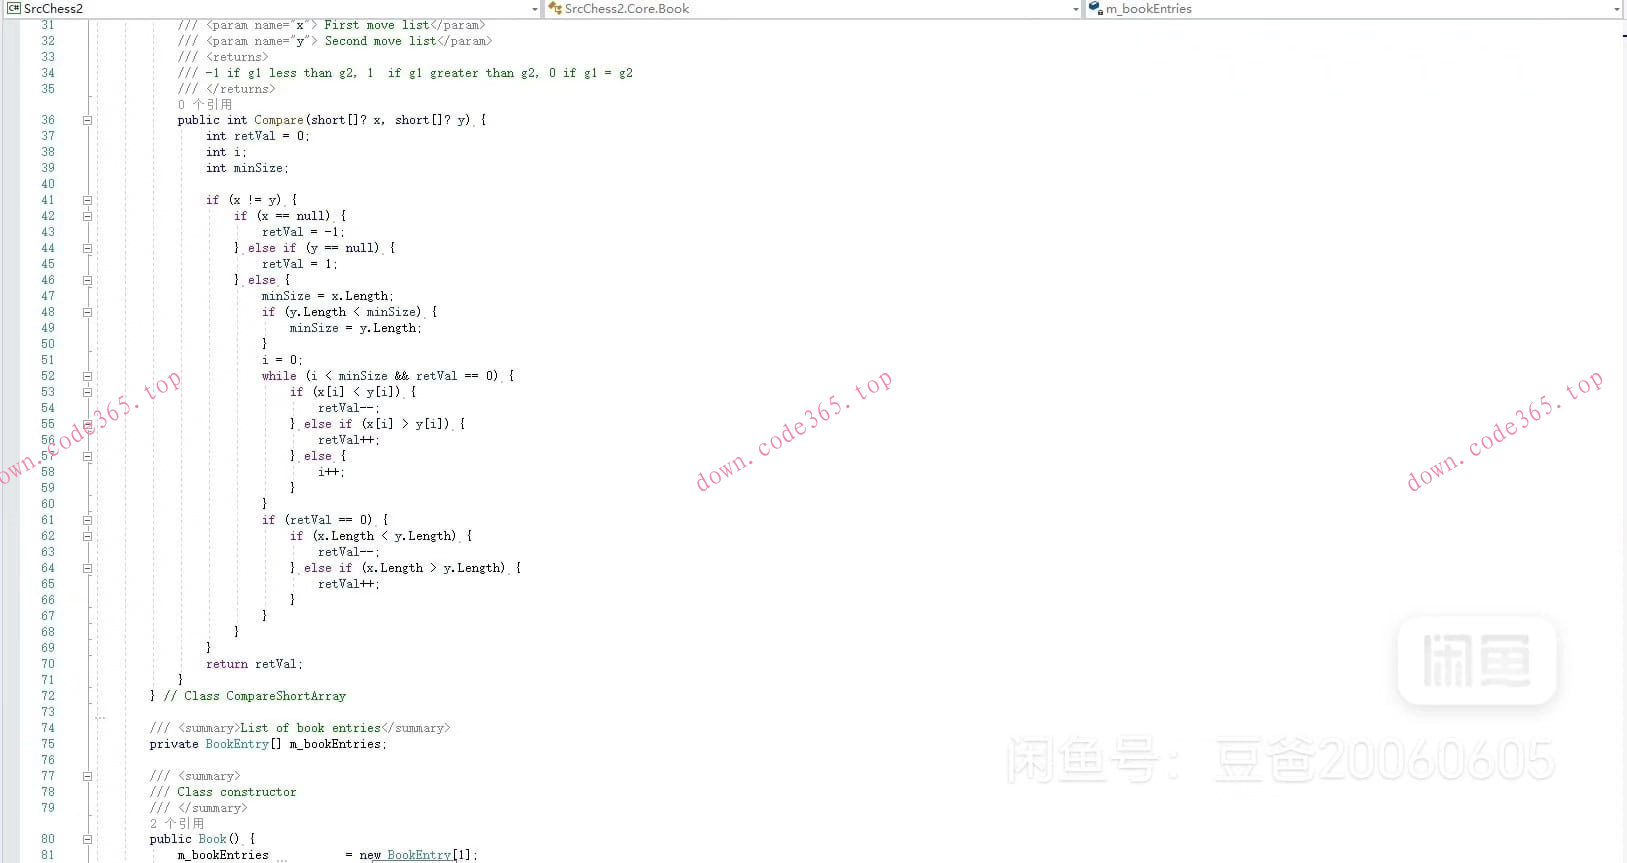Click the 'minSize = y.Length;' statement

click(356, 328)
